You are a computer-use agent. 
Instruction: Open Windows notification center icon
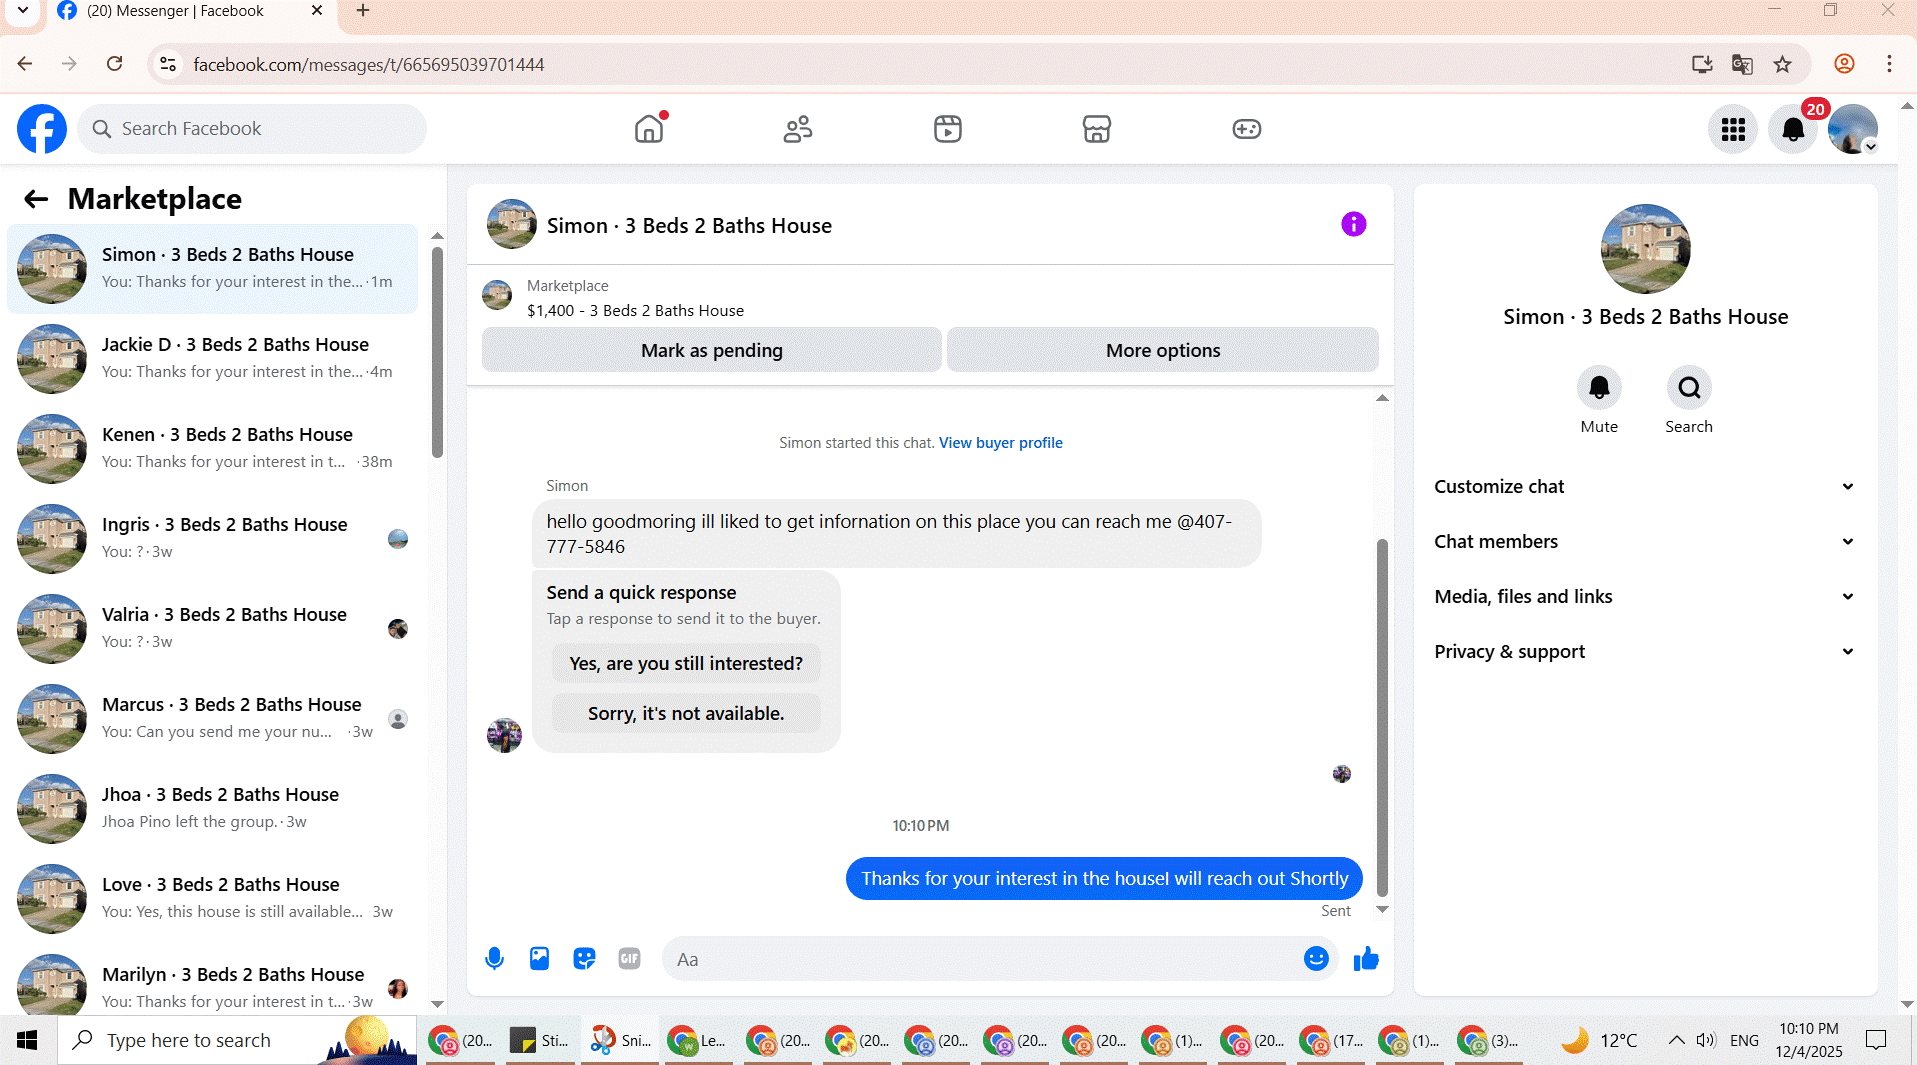coord(1876,1040)
